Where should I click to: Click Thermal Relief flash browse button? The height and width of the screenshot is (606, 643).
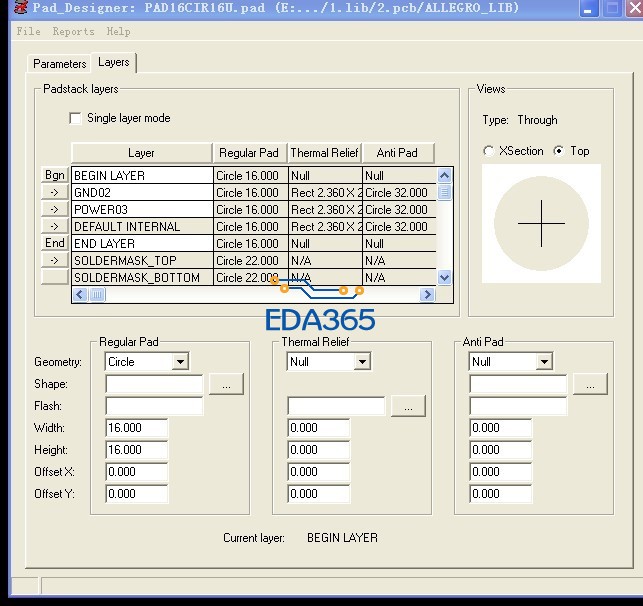pyautogui.click(x=408, y=406)
